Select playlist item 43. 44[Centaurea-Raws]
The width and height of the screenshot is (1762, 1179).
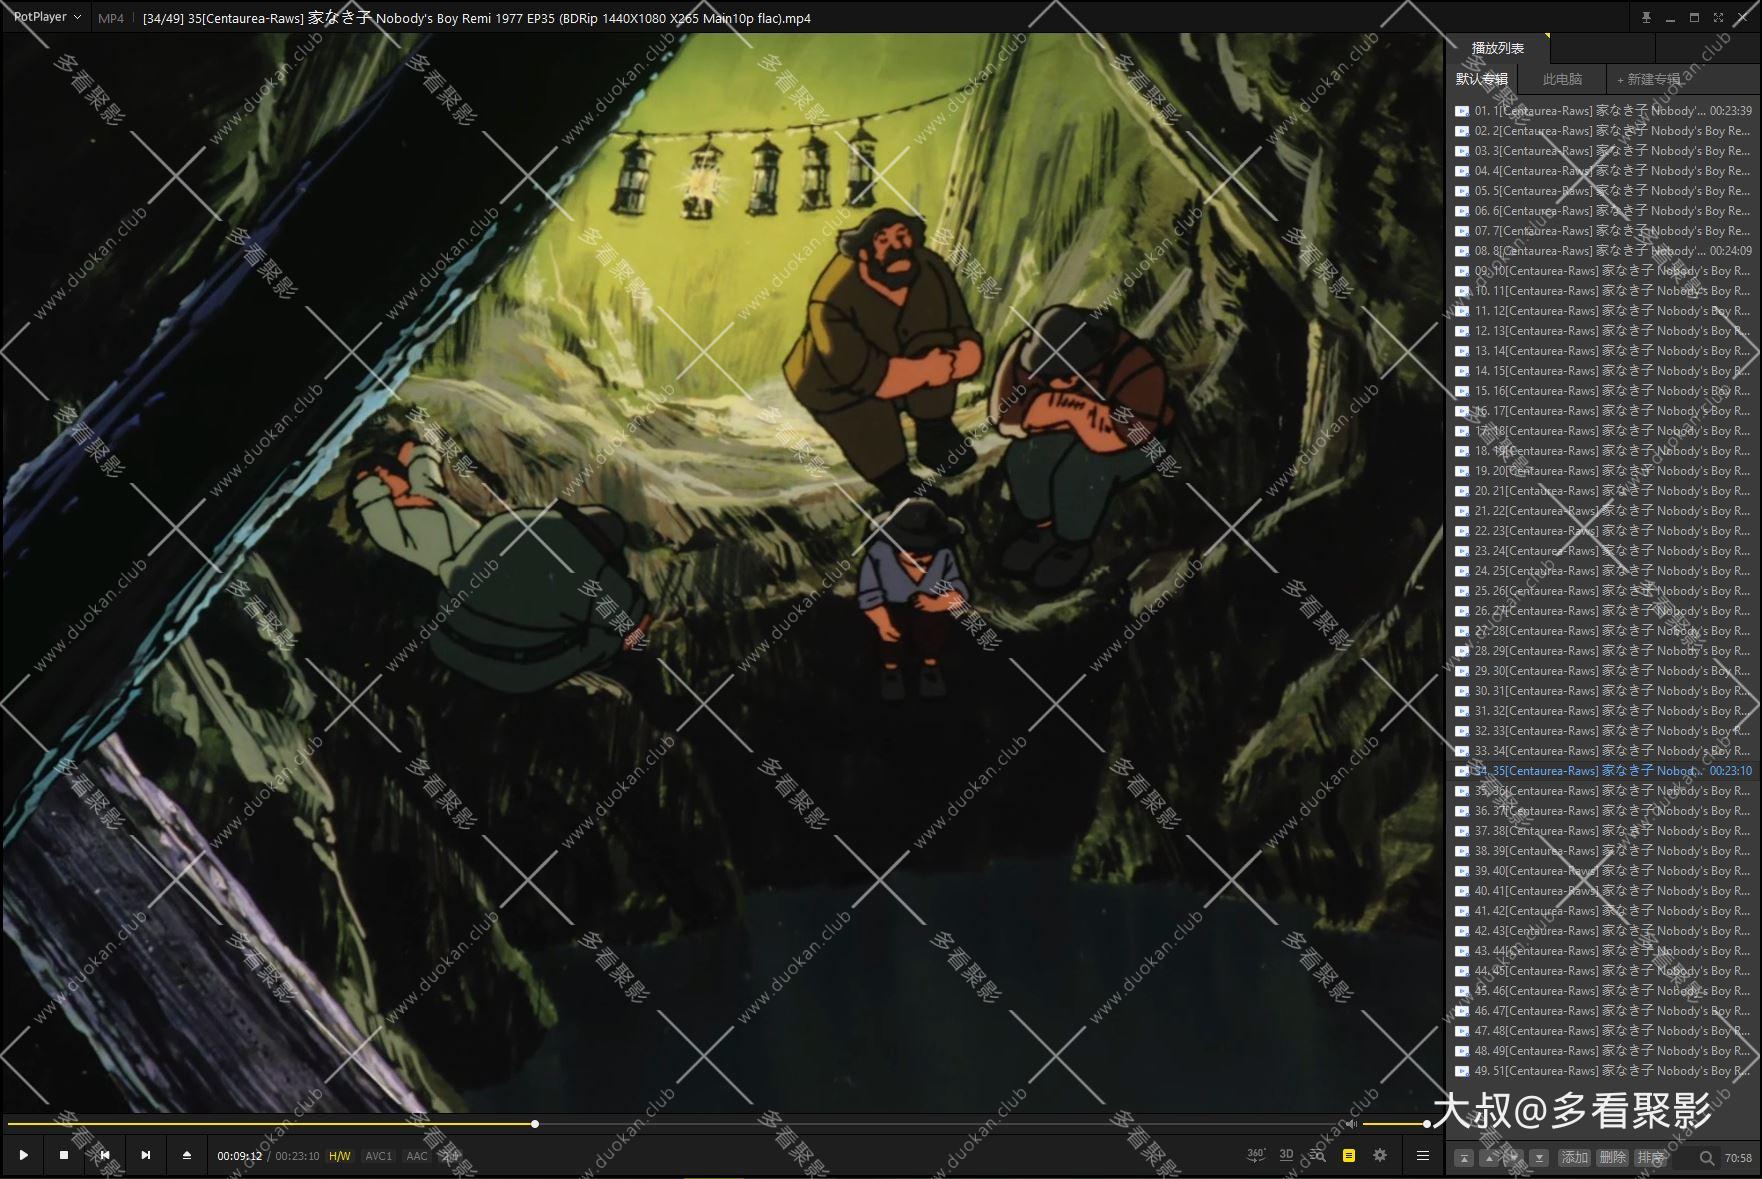(x=1603, y=951)
